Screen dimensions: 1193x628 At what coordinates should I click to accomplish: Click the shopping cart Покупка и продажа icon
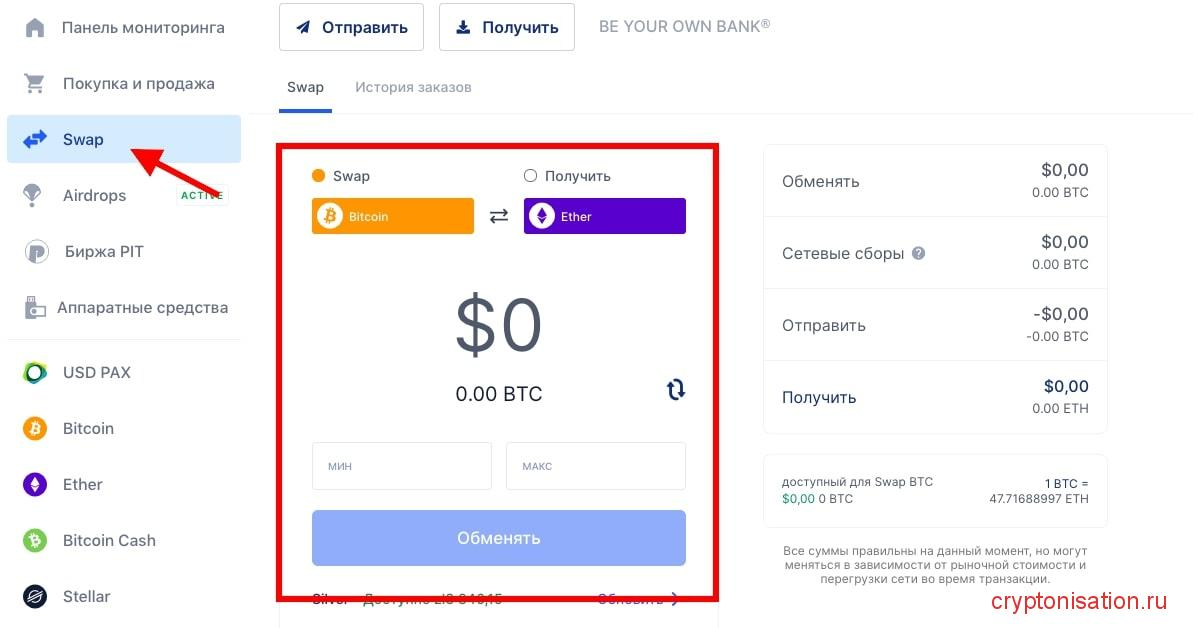35,84
